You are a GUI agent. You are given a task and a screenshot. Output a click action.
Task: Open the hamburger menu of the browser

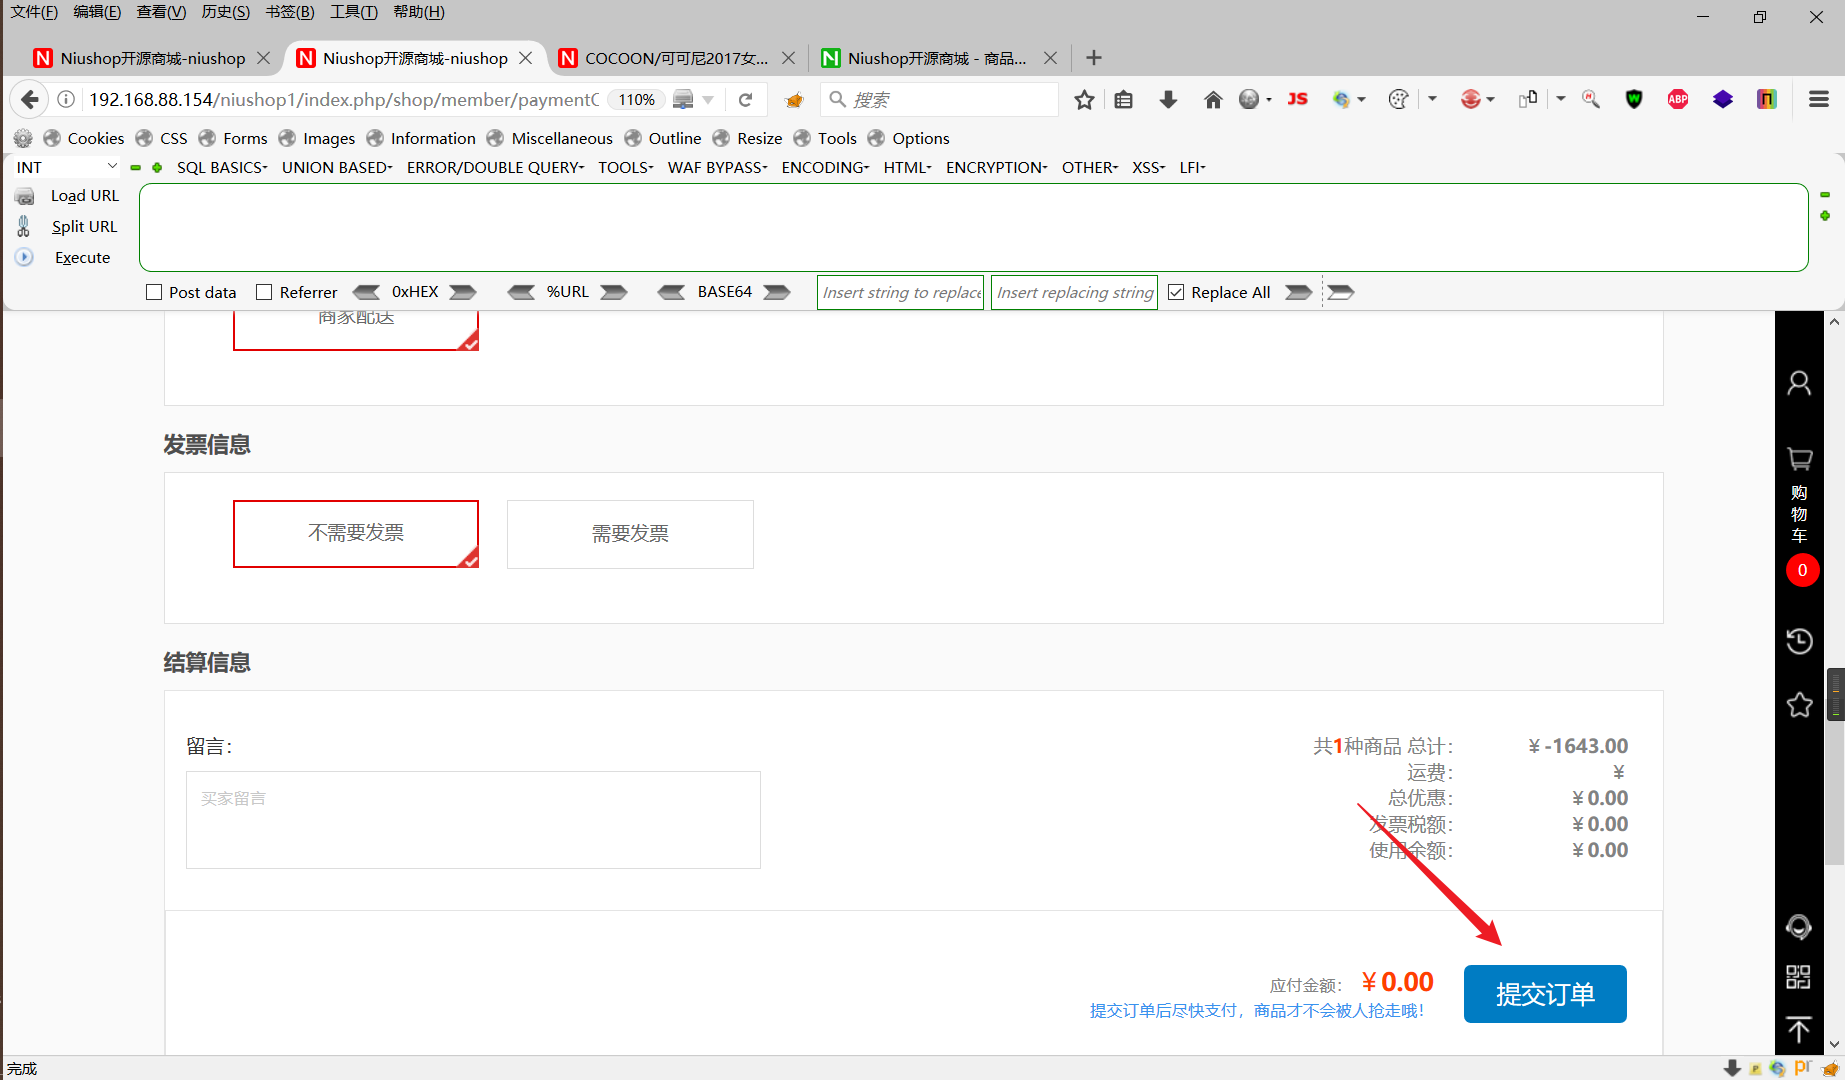[x=1819, y=99]
